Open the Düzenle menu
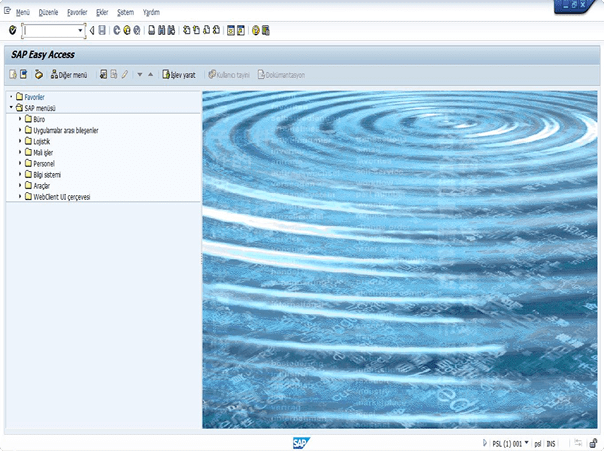 coord(48,11)
